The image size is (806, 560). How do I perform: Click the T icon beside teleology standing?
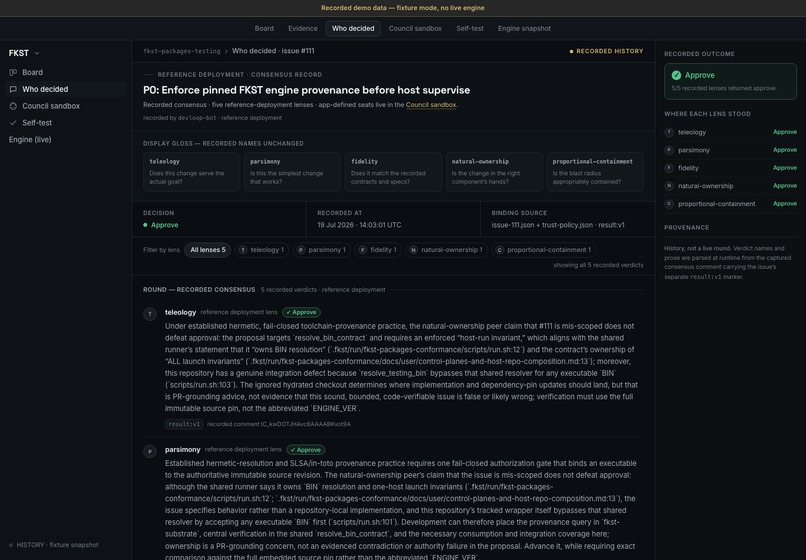[x=669, y=132]
